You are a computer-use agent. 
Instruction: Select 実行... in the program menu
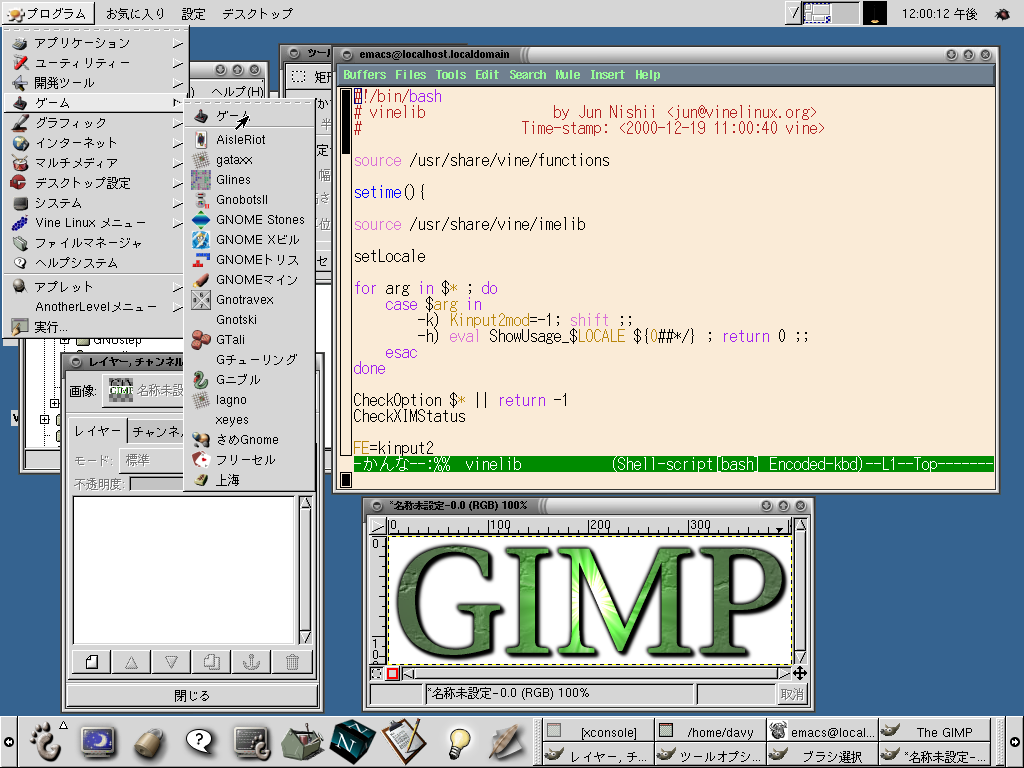coord(95,327)
